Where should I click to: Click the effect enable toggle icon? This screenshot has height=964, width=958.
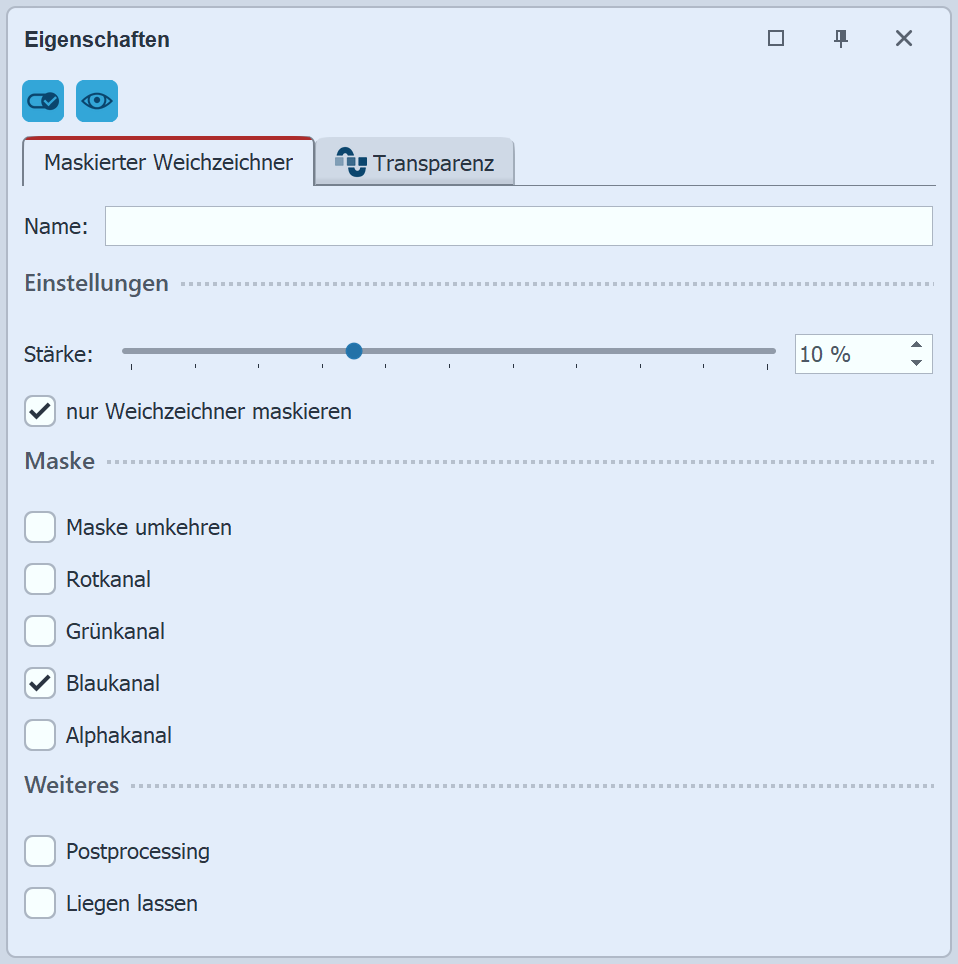pos(43,101)
